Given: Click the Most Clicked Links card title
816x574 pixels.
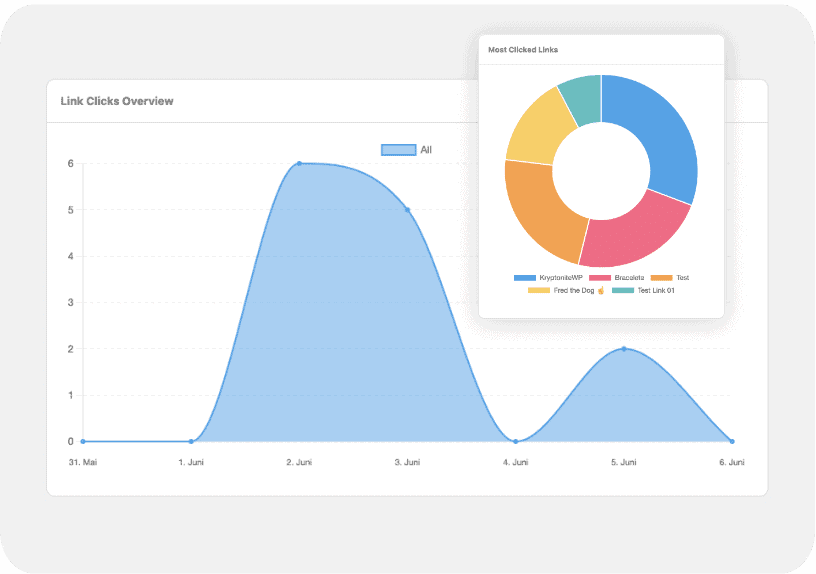Looking at the screenshot, I should 523,49.
